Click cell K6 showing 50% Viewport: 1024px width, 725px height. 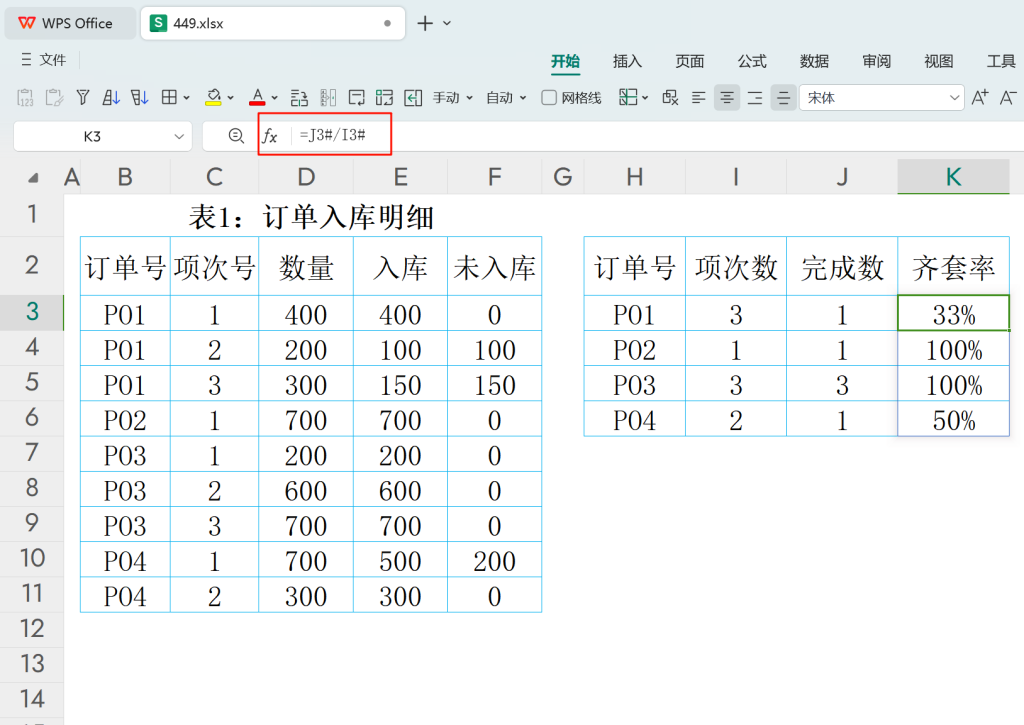(953, 419)
